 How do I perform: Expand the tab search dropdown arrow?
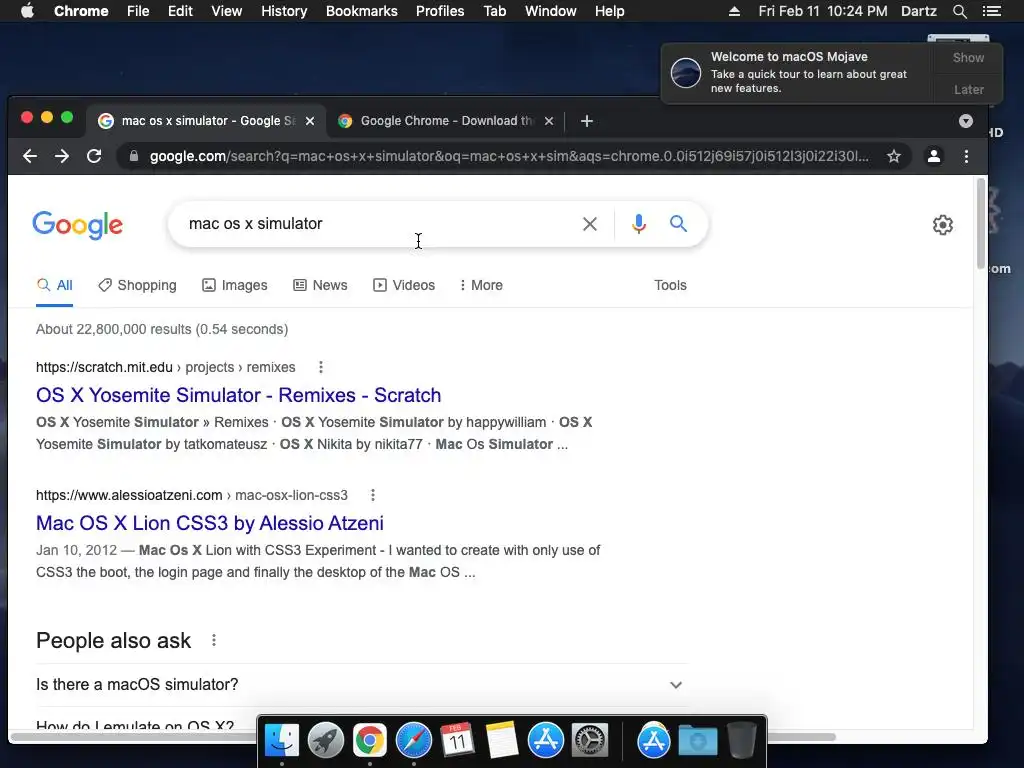(x=966, y=121)
